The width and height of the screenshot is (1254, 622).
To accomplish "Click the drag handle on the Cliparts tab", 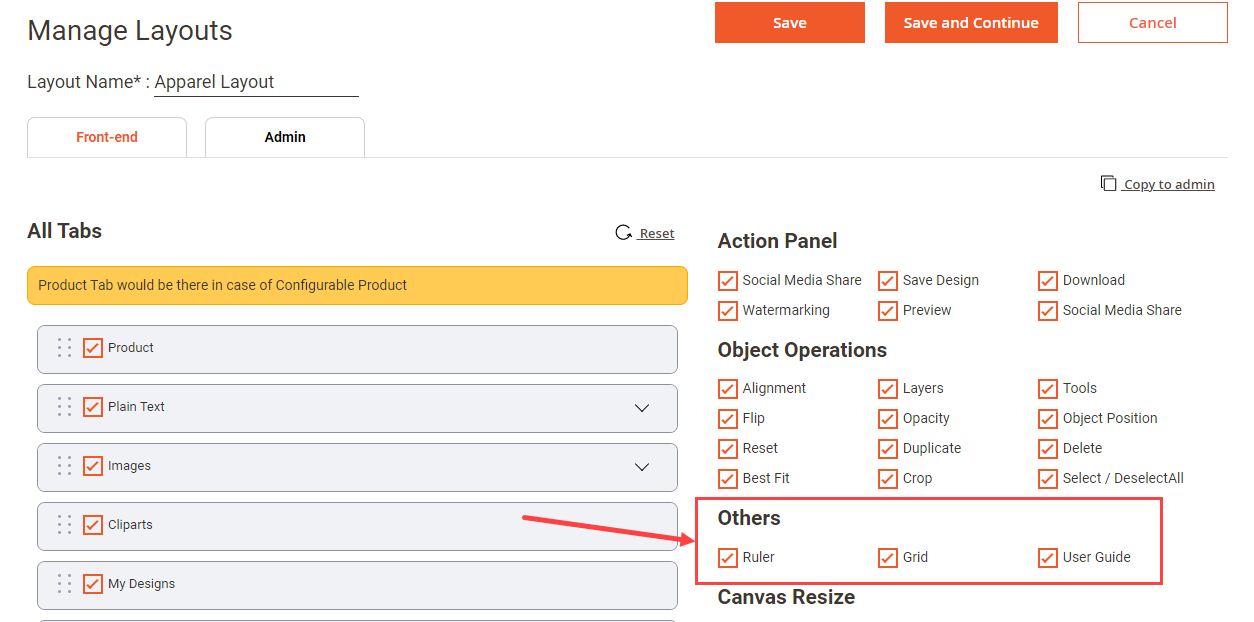I will (x=64, y=525).
